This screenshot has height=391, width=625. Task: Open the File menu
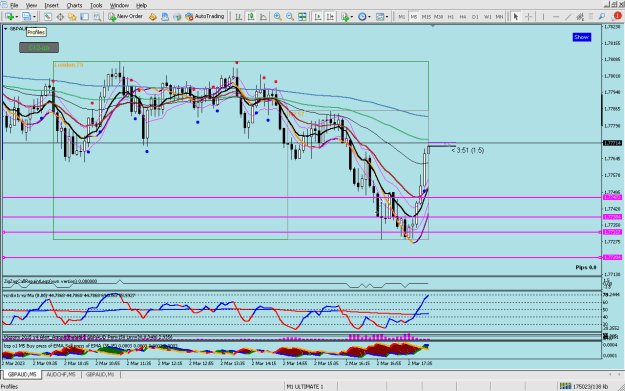[x=14, y=5]
